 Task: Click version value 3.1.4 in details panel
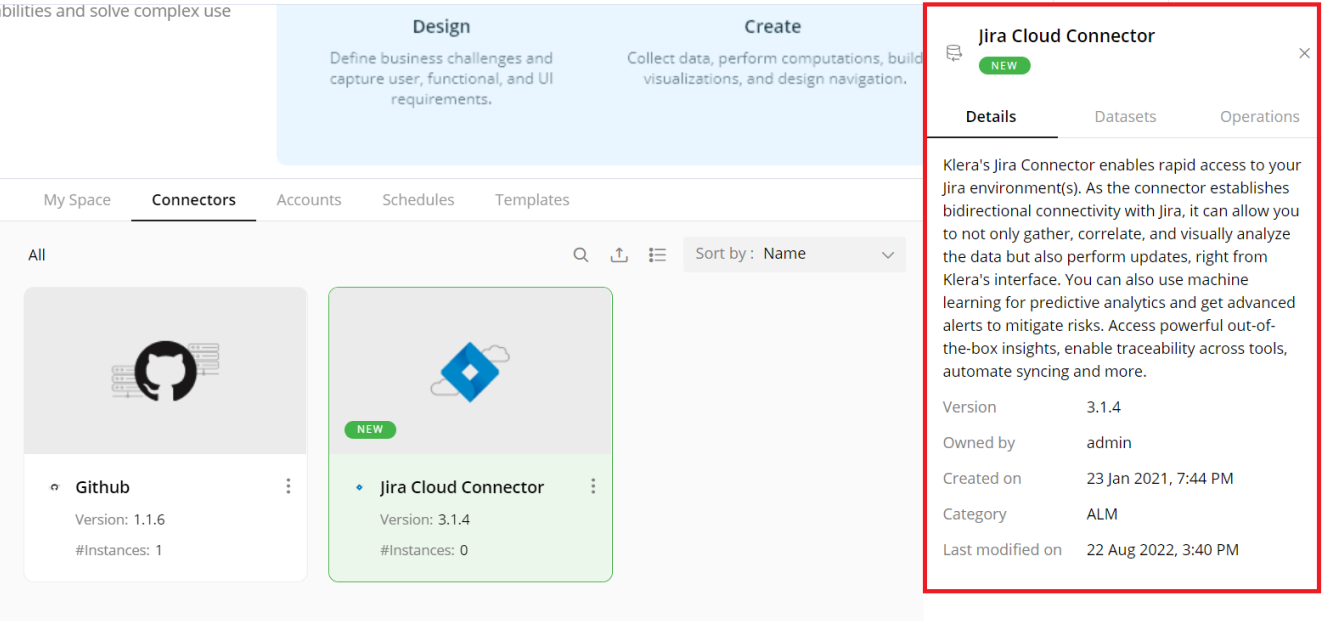point(1104,407)
